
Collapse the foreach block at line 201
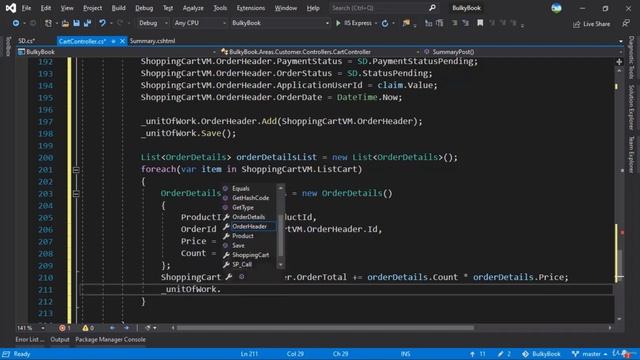pos(76,169)
